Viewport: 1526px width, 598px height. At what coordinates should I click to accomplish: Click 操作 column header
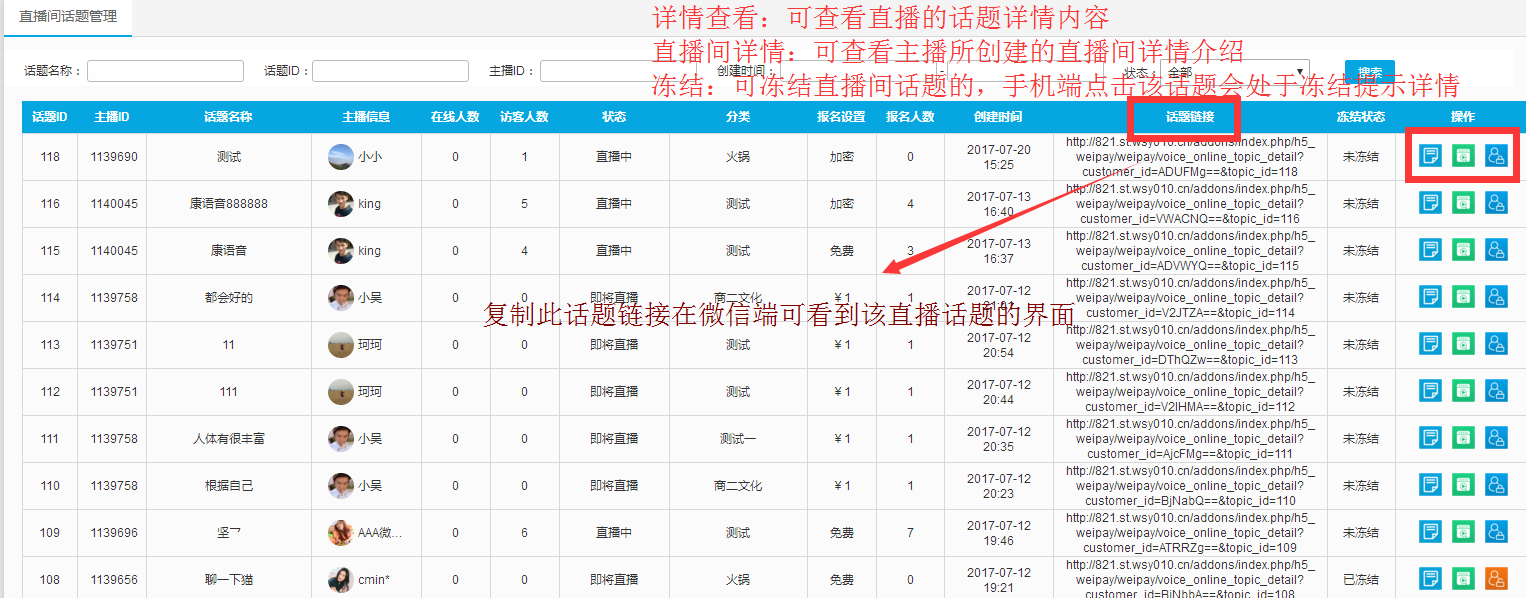(1463, 117)
